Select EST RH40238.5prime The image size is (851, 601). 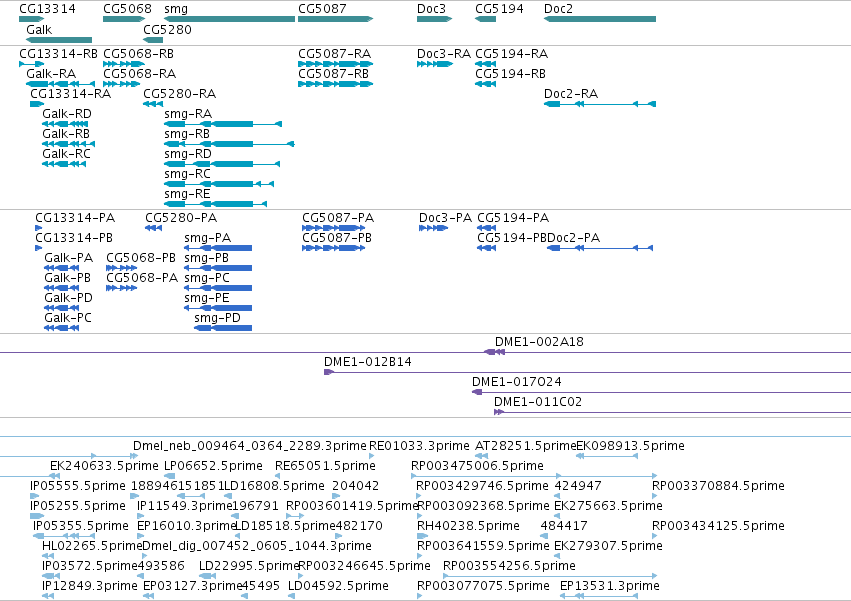[468, 526]
